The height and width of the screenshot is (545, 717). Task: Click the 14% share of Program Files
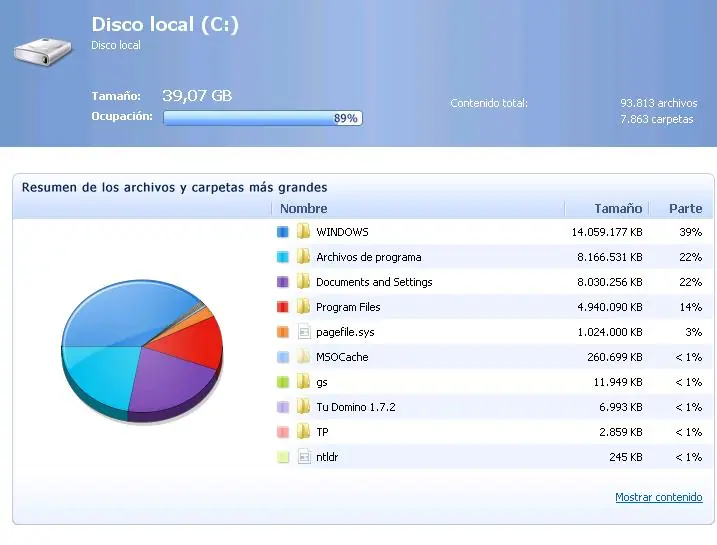[690, 307]
